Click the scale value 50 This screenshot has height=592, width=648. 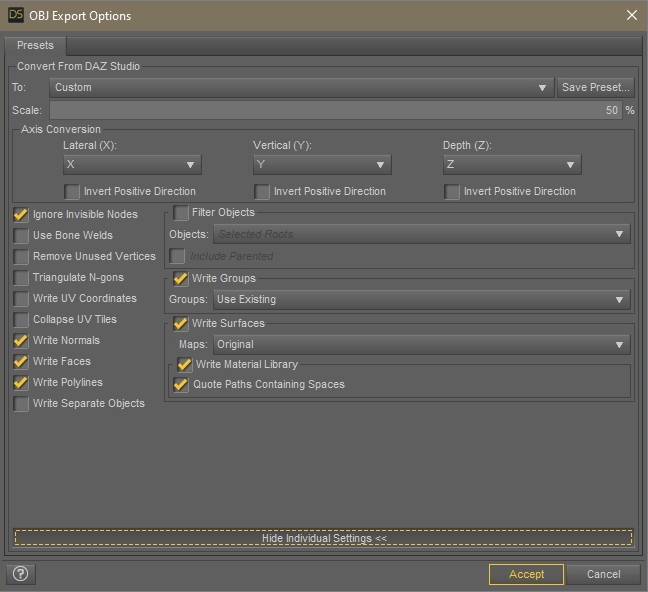[612, 110]
